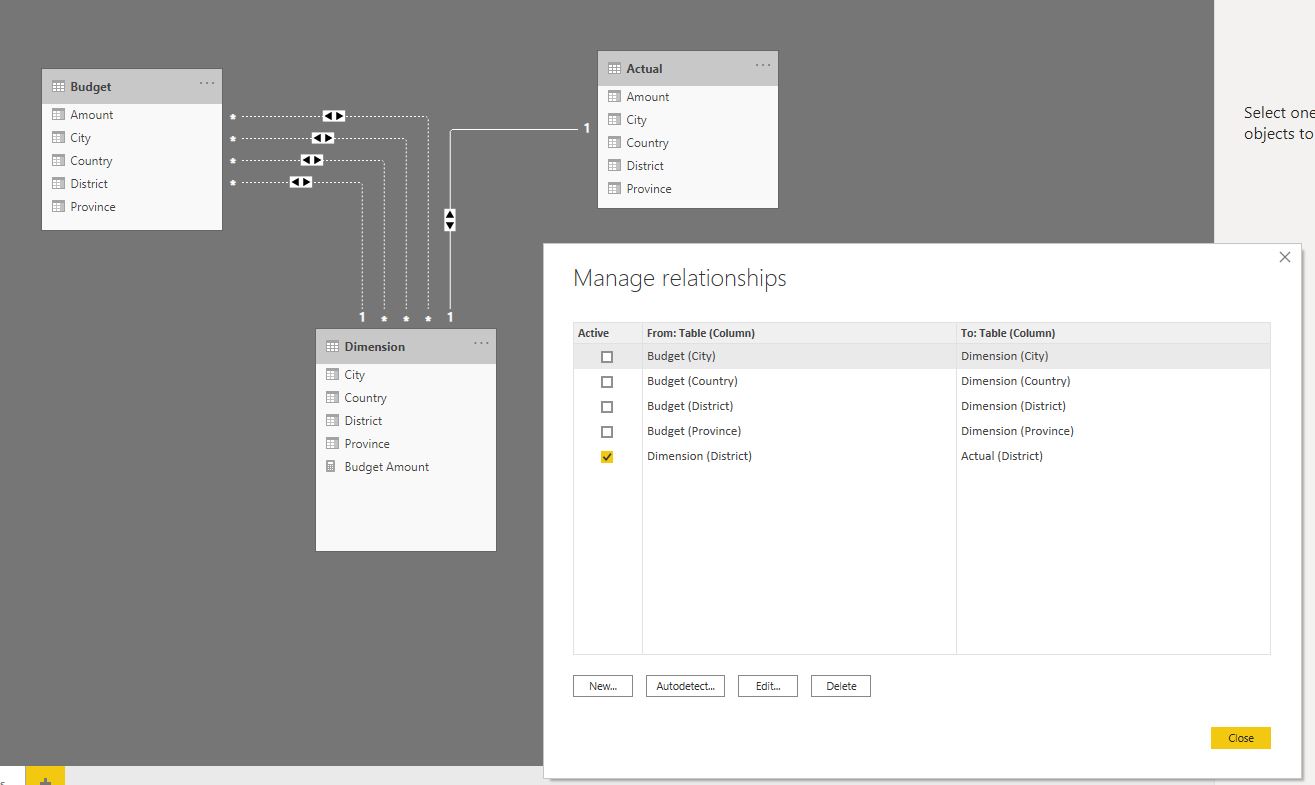The width and height of the screenshot is (1315, 785).
Task: Select the Budget Amount measure calculator icon
Action: click(x=332, y=467)
